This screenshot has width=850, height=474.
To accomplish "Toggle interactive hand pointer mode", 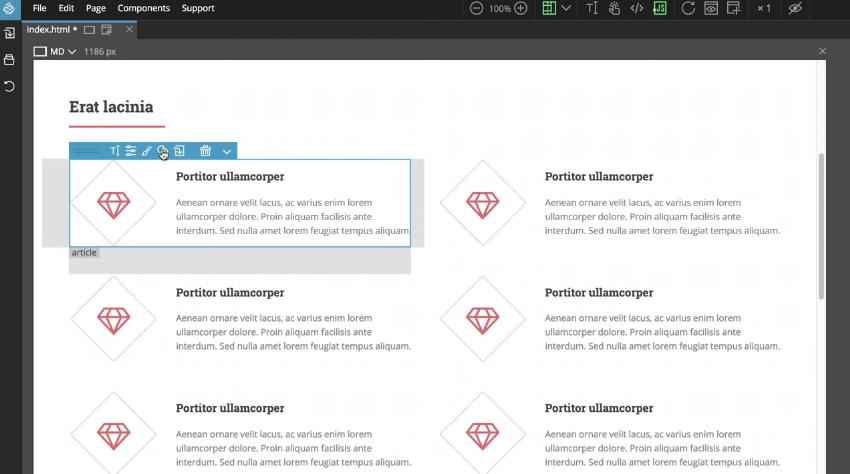I will click(615, 8).
